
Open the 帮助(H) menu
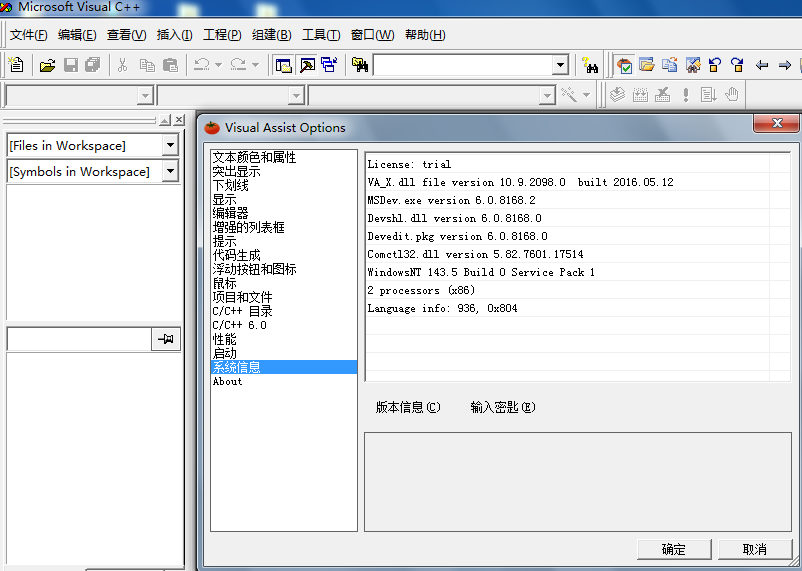click(x=425, y=35)
